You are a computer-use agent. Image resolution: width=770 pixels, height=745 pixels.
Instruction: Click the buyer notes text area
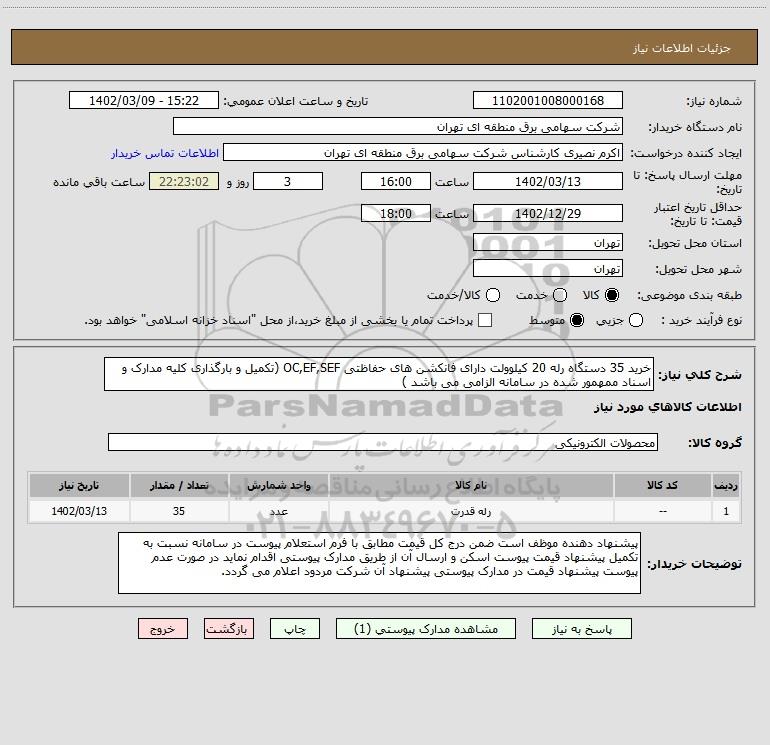379,563
